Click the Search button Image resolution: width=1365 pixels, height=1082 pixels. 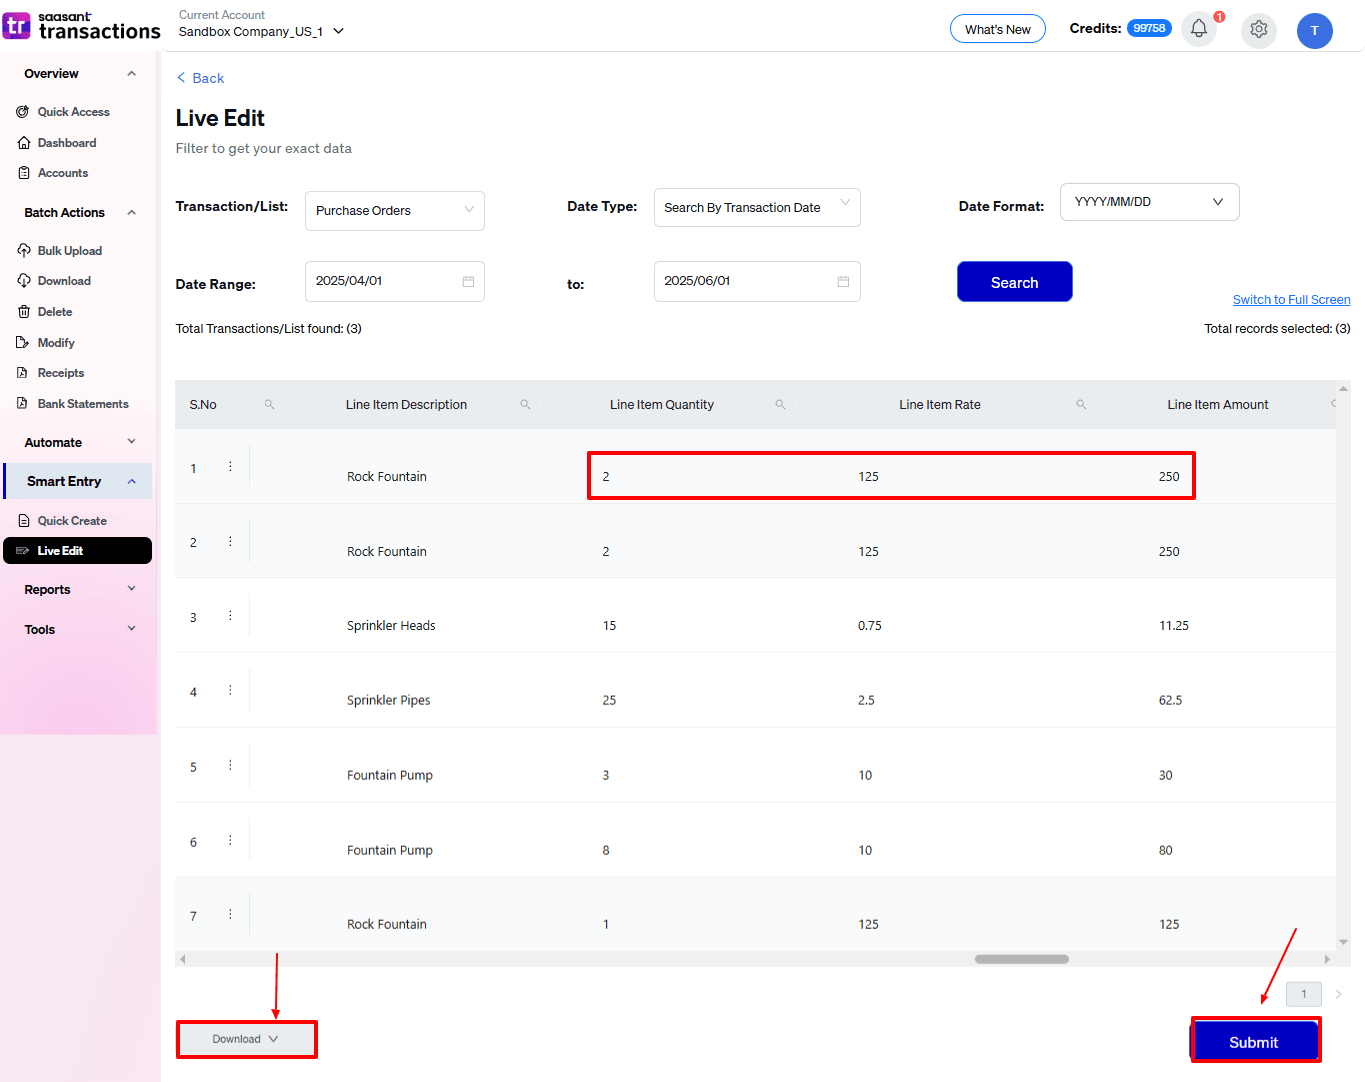pyautogui.click(x=1014, y=281)
